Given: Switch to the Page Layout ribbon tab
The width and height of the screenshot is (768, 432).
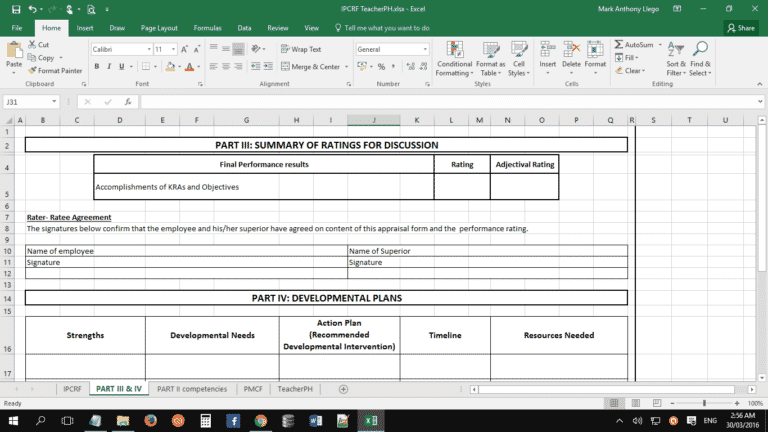Looking at the screenshot, I should point(159,28).
